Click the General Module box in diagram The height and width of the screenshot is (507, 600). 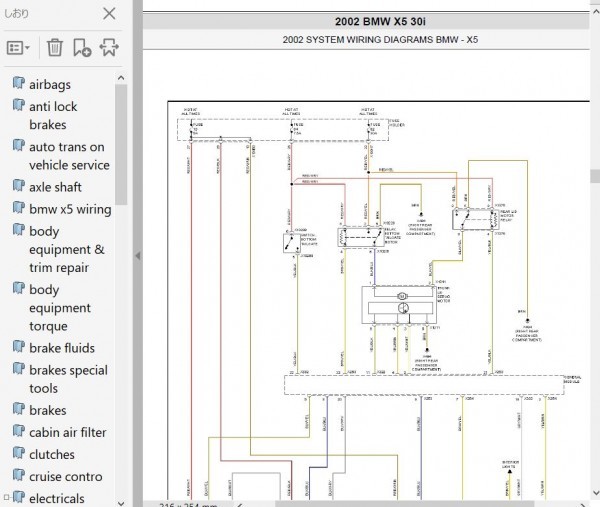(x=424, y=385)
